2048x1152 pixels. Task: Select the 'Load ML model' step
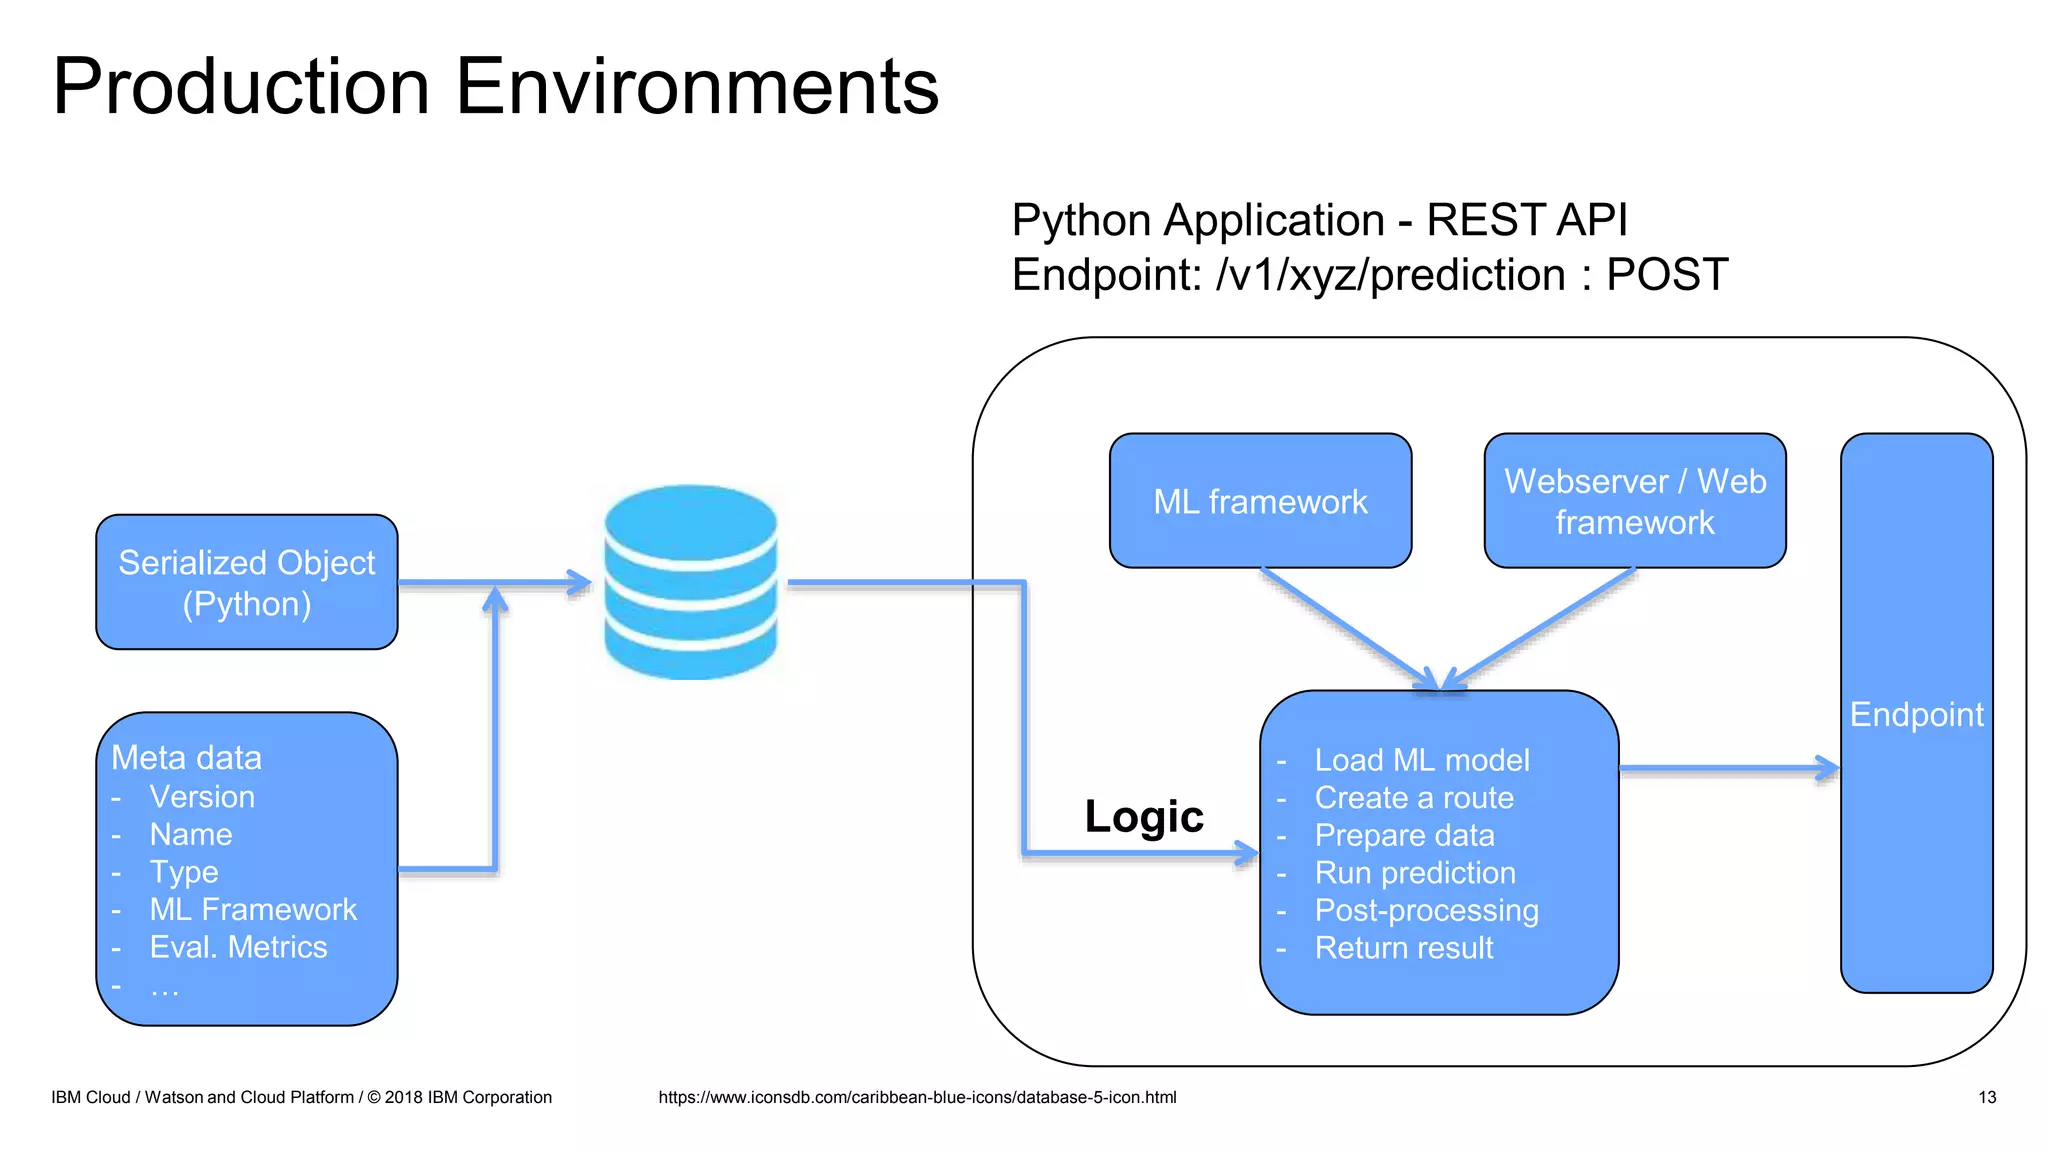tap(1422, 760)
